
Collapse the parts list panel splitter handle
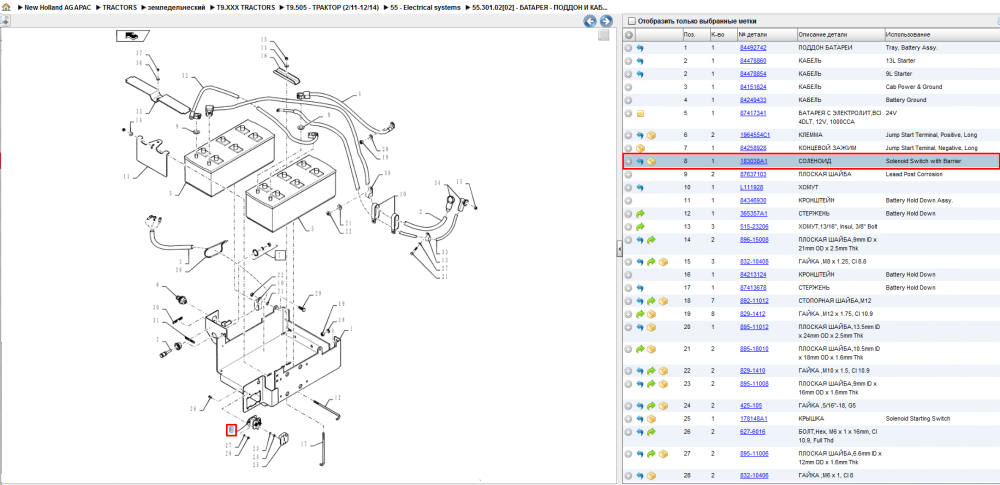click(x=619, y=250)
